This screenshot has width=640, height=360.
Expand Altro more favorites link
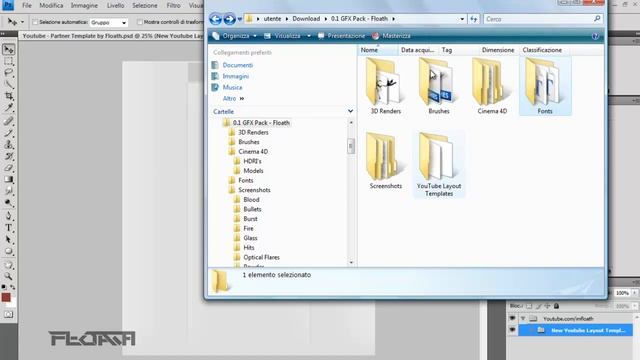click(x=233, y=98)
